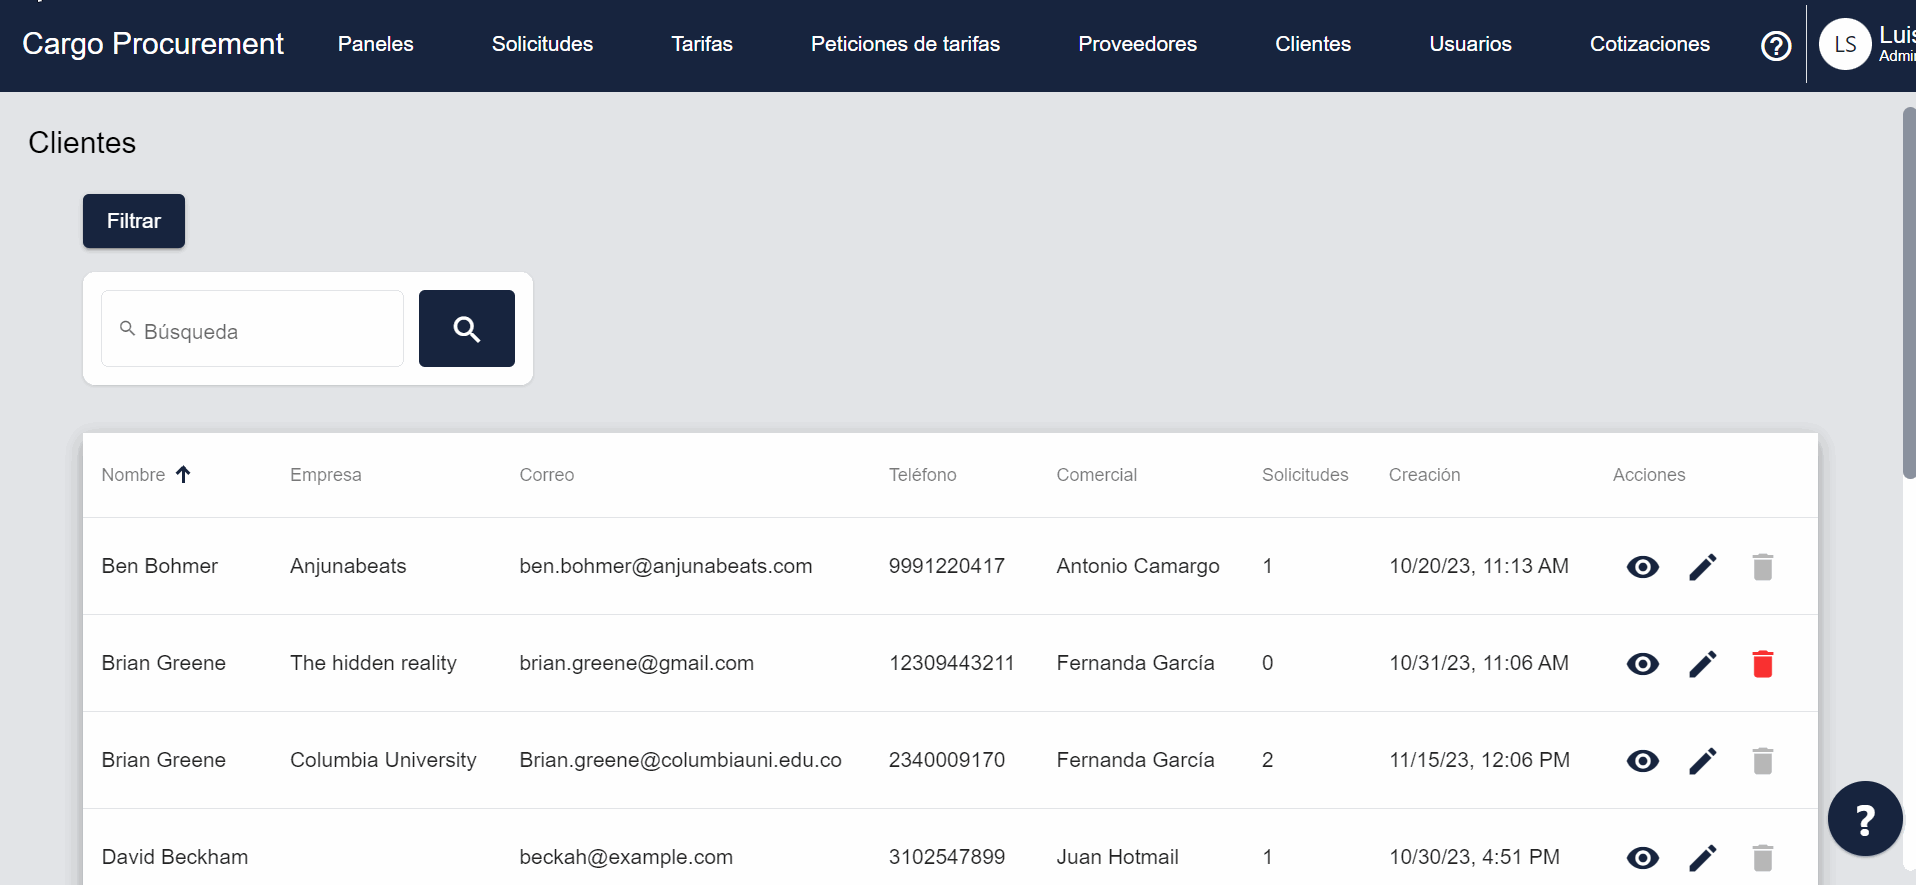Sort table by Creación column header

[x=1424, y=475]
